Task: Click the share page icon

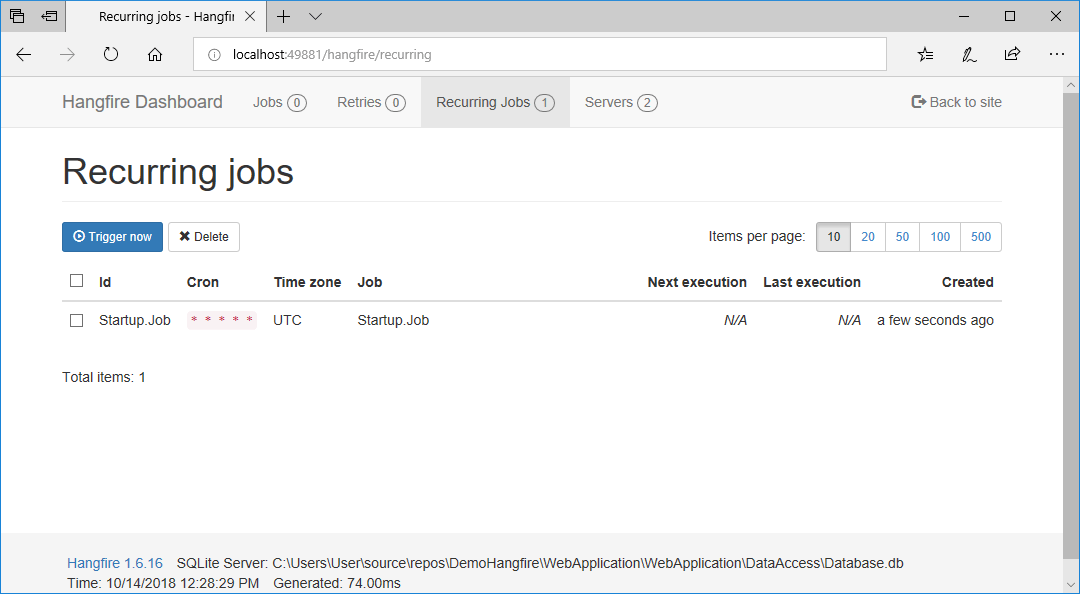Action: 1012,54
